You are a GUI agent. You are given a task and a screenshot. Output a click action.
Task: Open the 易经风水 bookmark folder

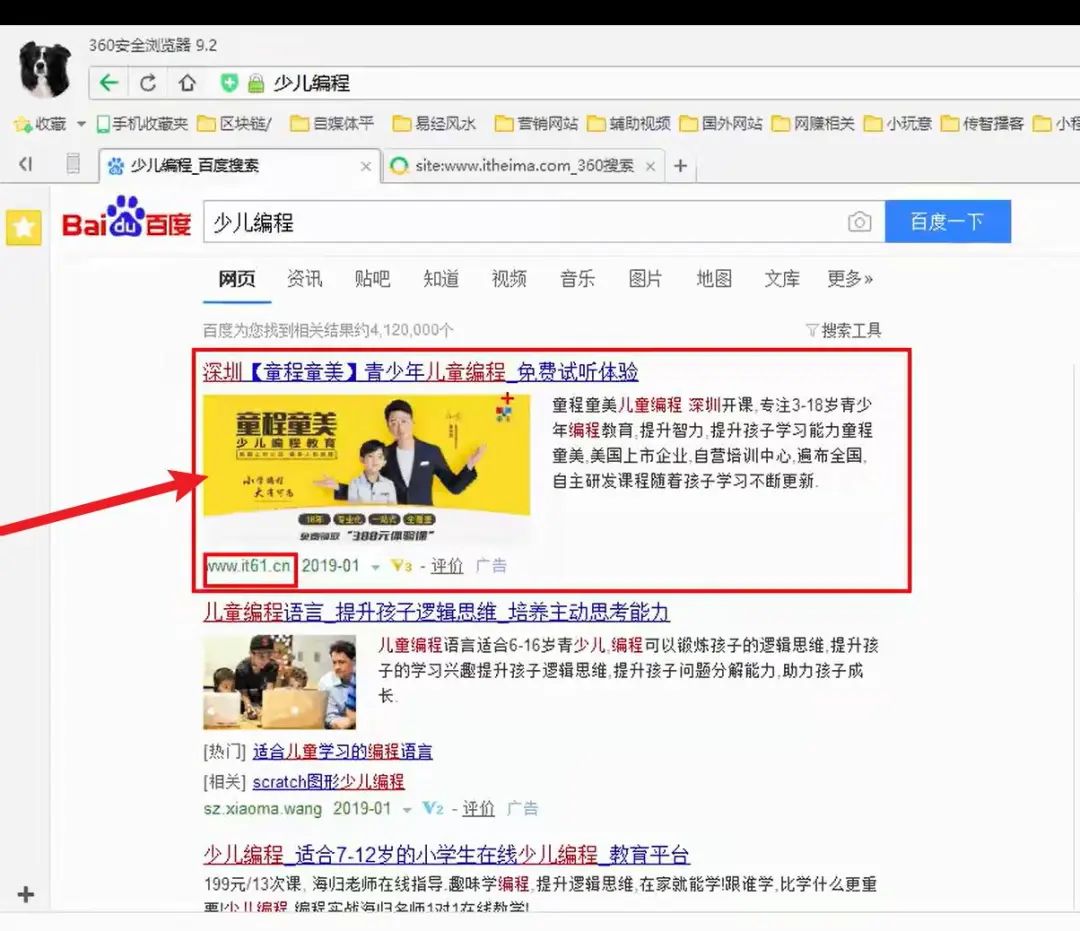[x=434, y=124]
